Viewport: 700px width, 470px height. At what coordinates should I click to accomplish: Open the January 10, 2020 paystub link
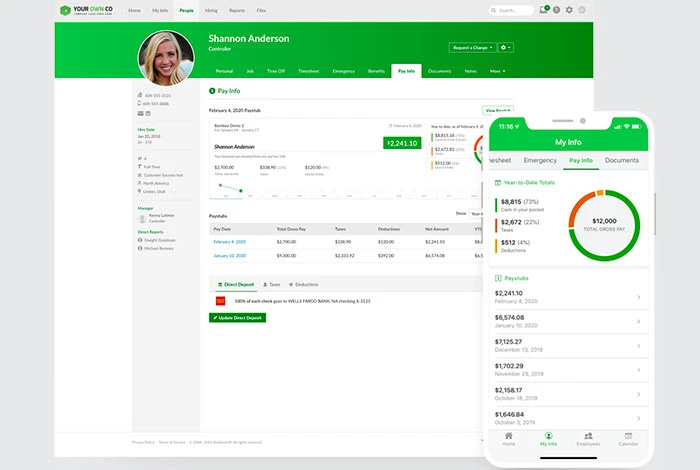[229, 256]
